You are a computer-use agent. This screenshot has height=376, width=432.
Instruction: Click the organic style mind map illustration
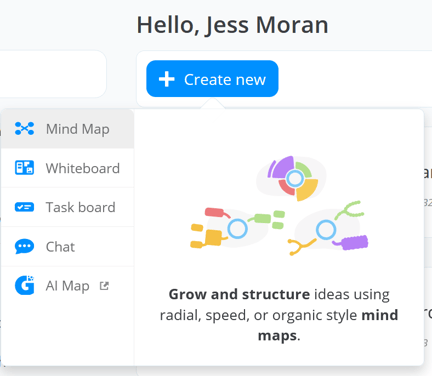328,228
